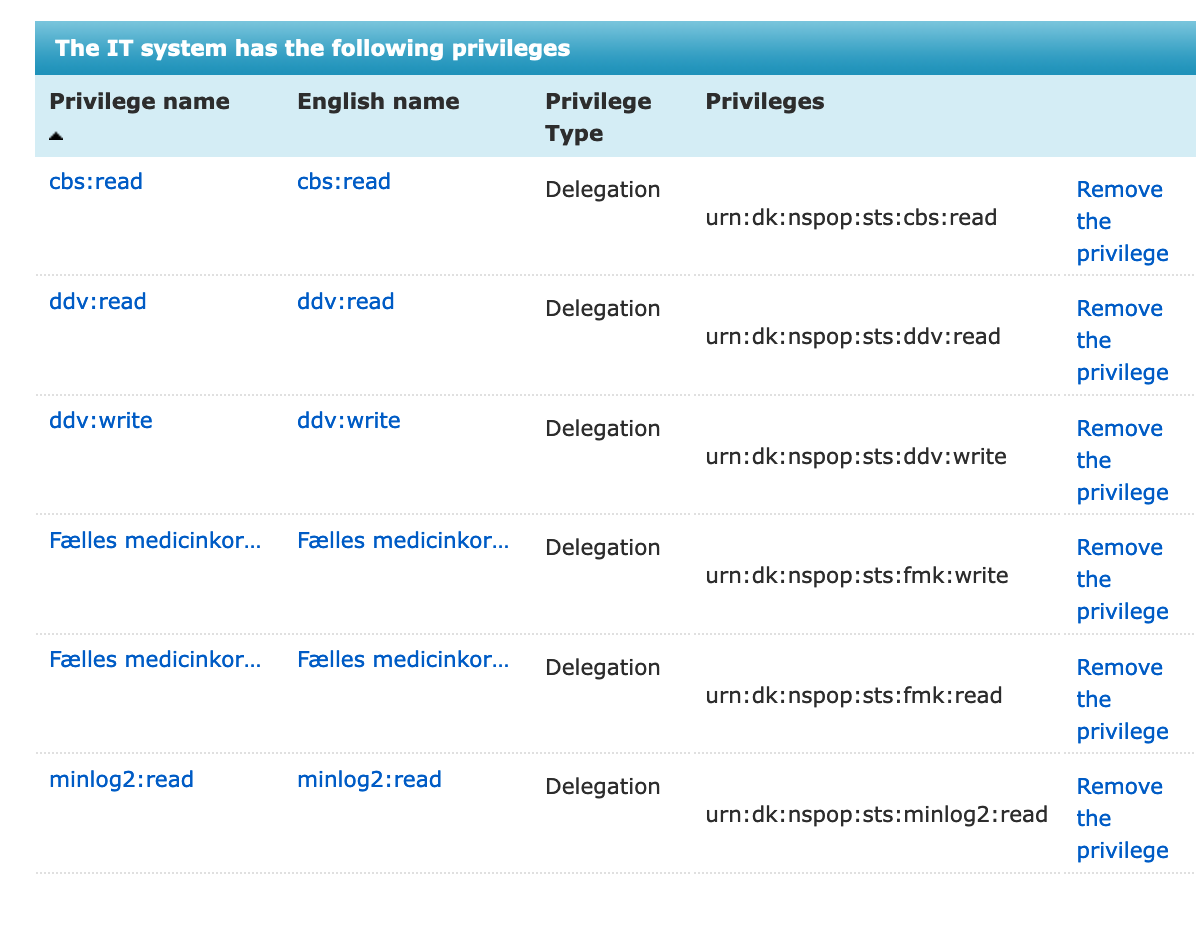Click the English name column header
Image resolution: width=1196 pixels, height=946 pixels.
[x=378, y=102]
